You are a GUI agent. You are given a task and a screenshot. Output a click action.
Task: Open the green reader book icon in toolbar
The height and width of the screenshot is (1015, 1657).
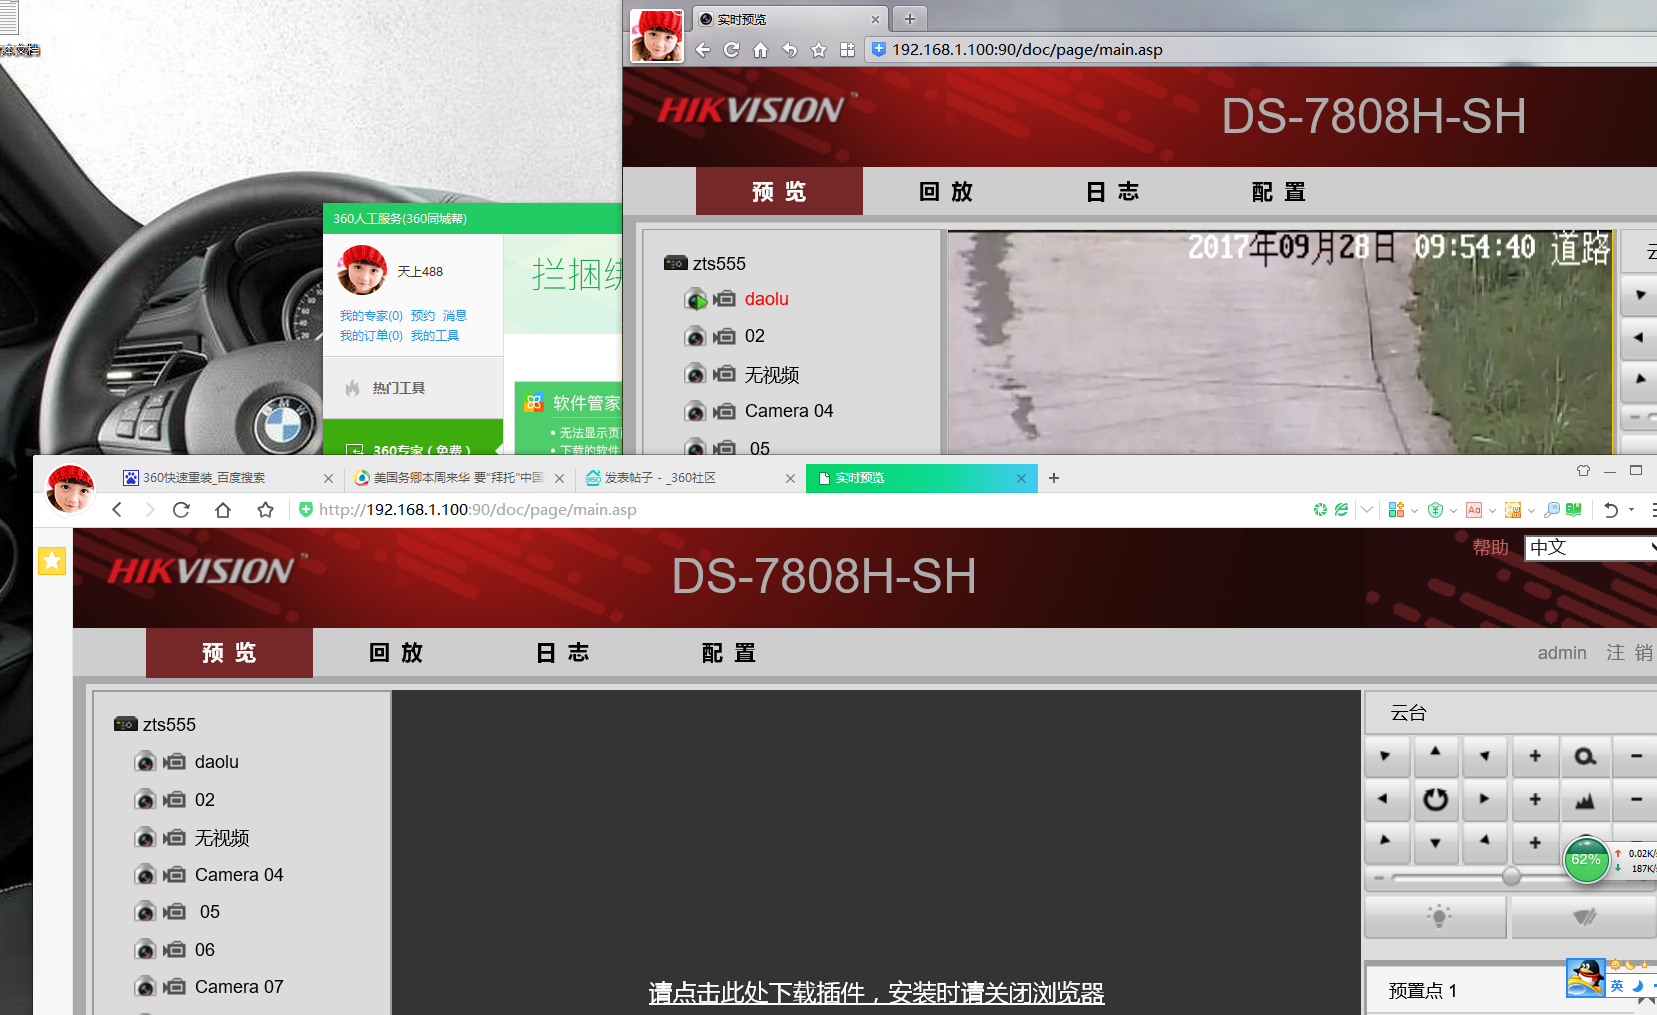(x=1574, y=510)
